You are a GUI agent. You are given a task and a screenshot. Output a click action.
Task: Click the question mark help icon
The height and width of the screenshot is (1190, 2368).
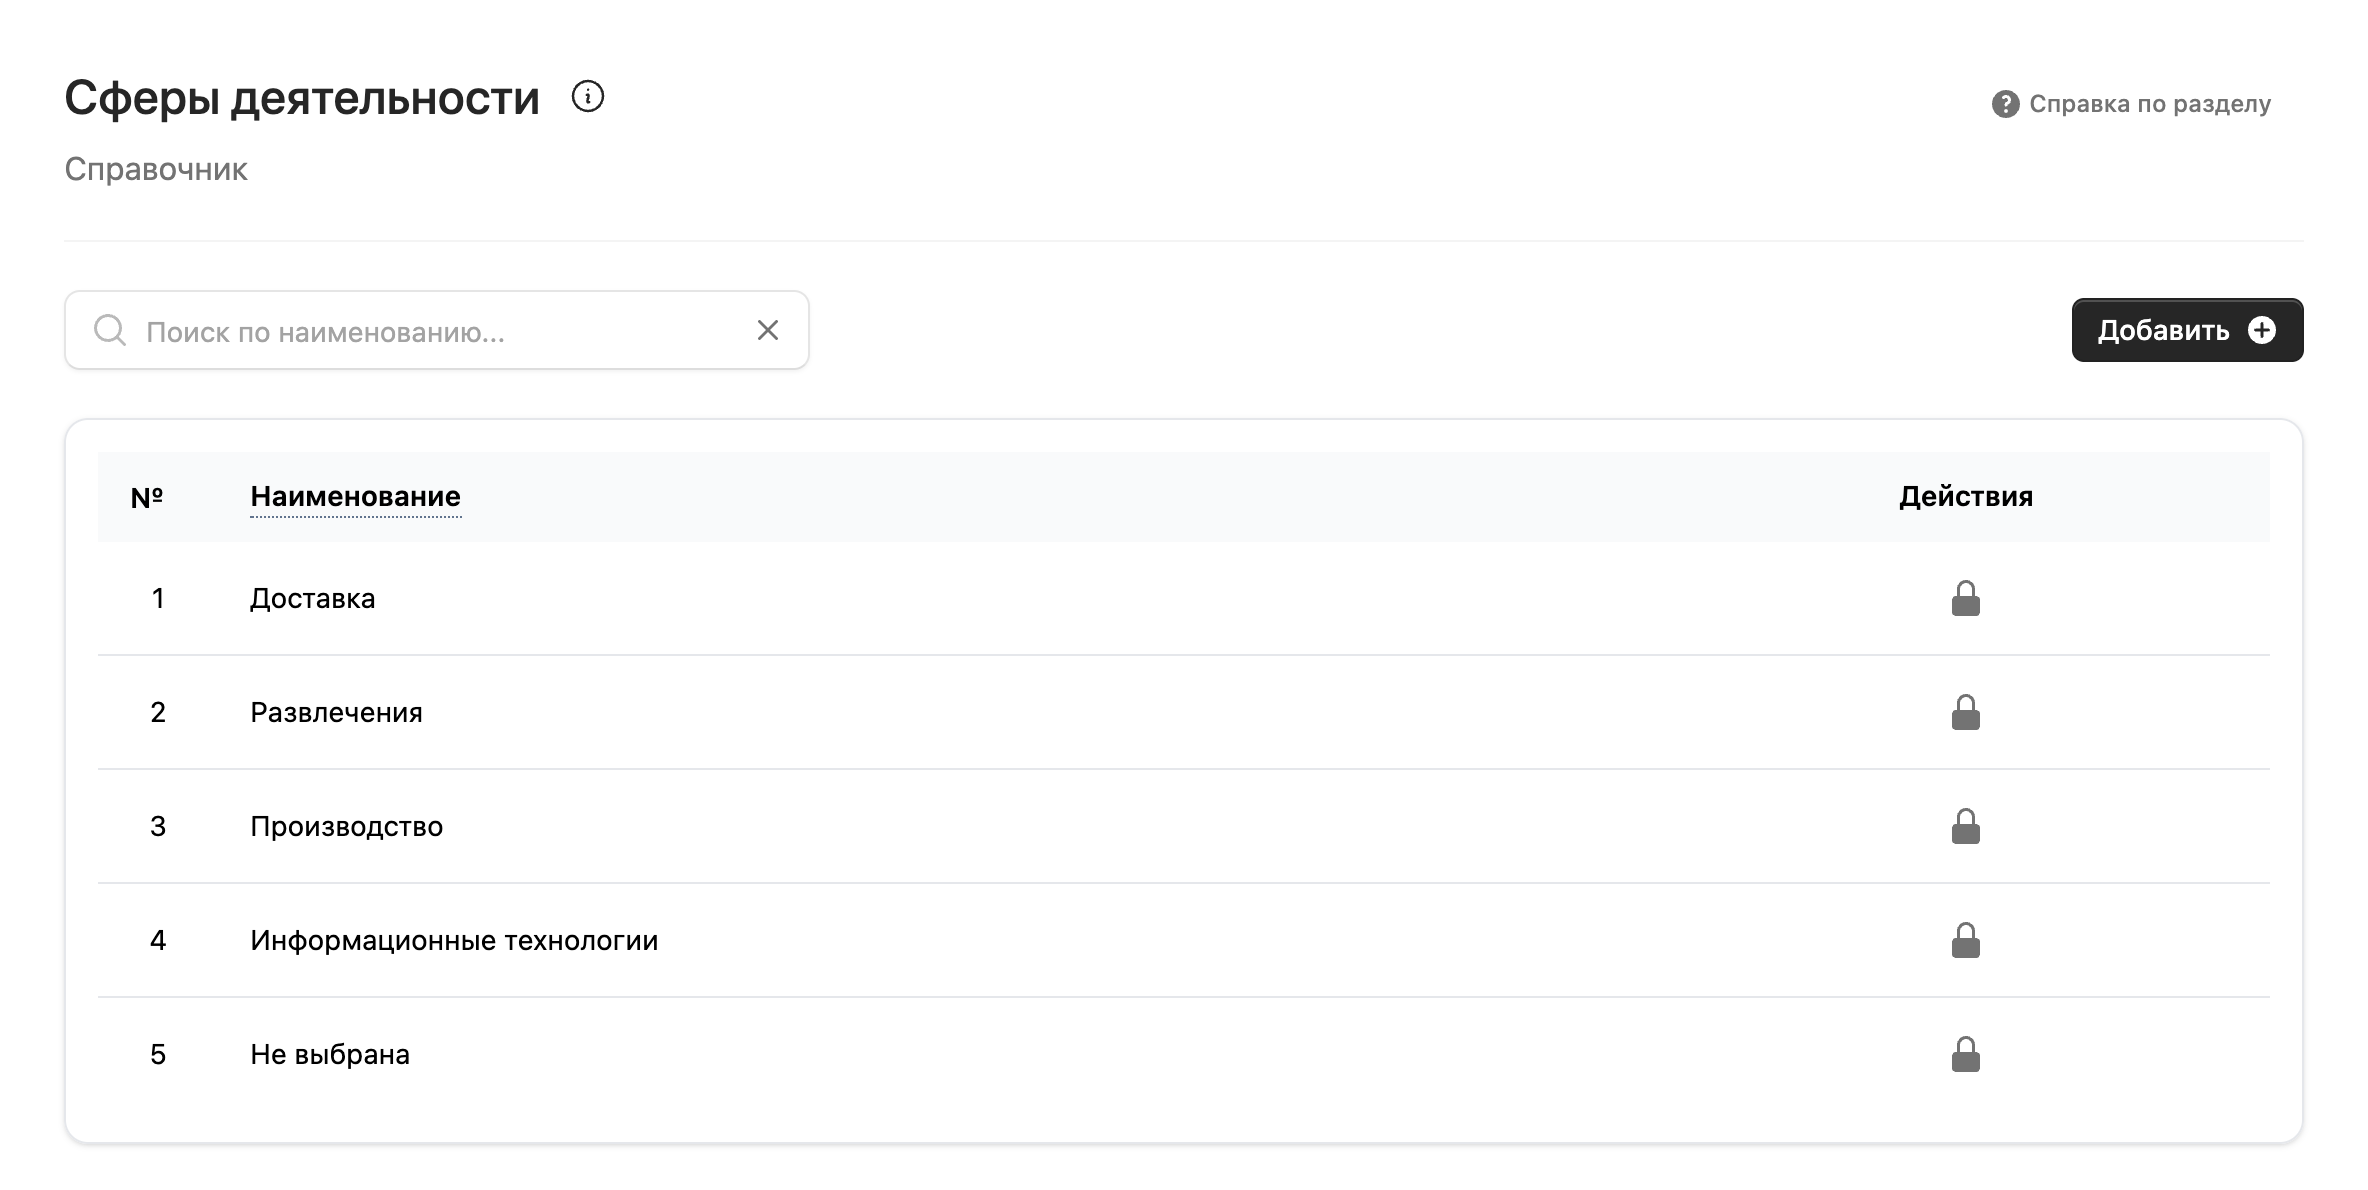tap(2005, 104)
